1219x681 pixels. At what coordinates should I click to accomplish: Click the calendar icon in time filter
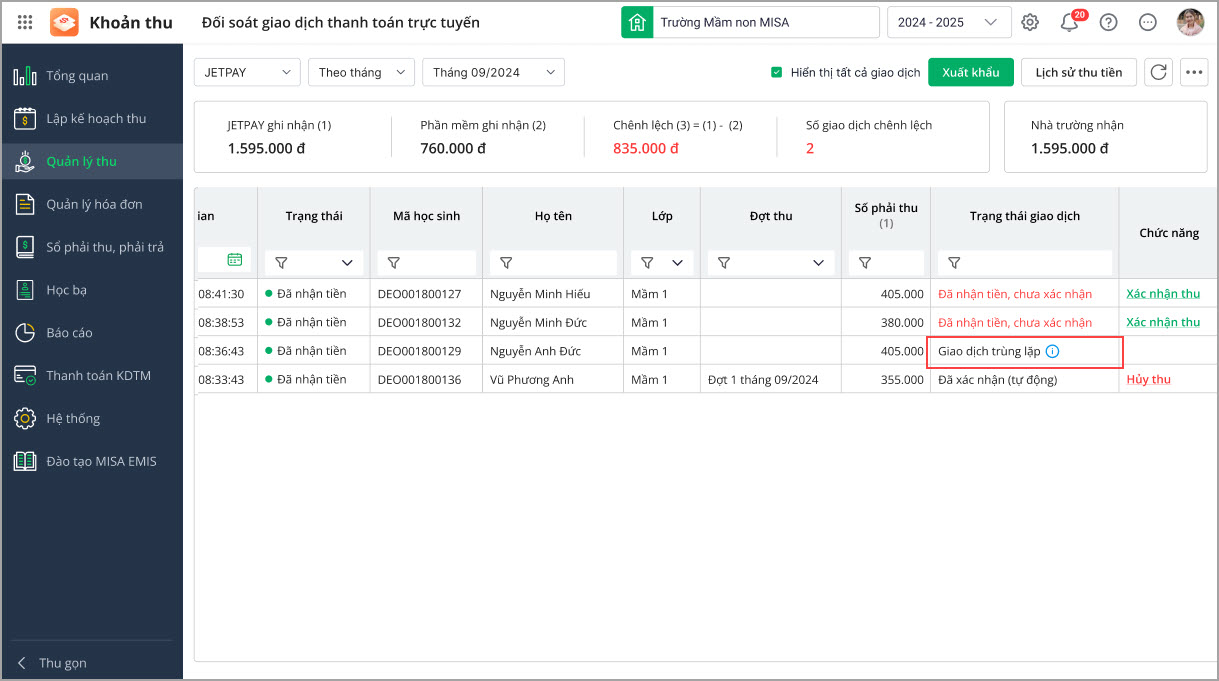(234, 260)
